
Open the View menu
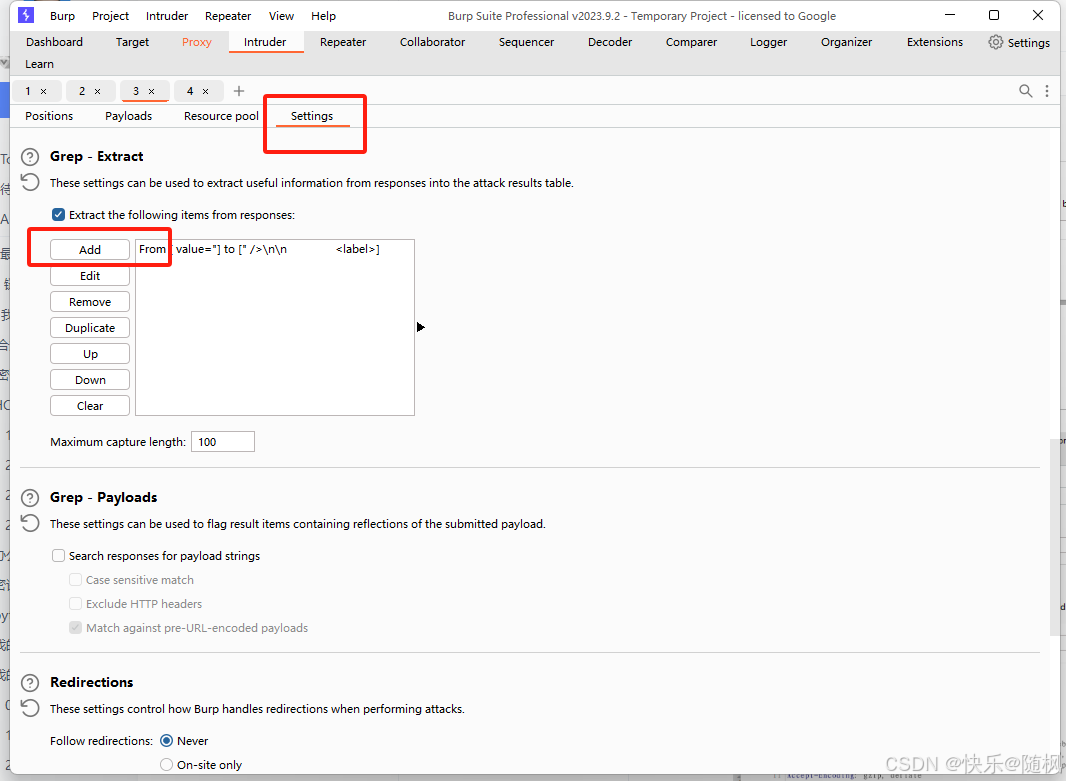[281, 16]
